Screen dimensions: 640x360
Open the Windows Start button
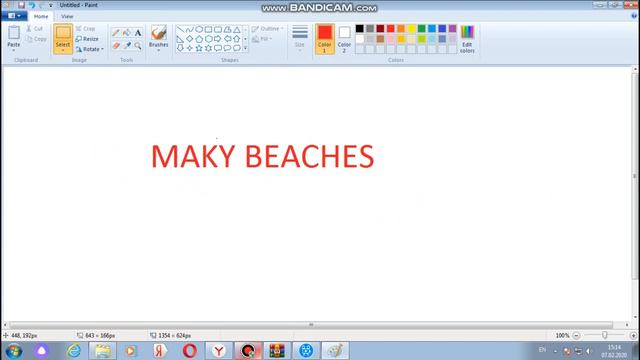[13, 351]
